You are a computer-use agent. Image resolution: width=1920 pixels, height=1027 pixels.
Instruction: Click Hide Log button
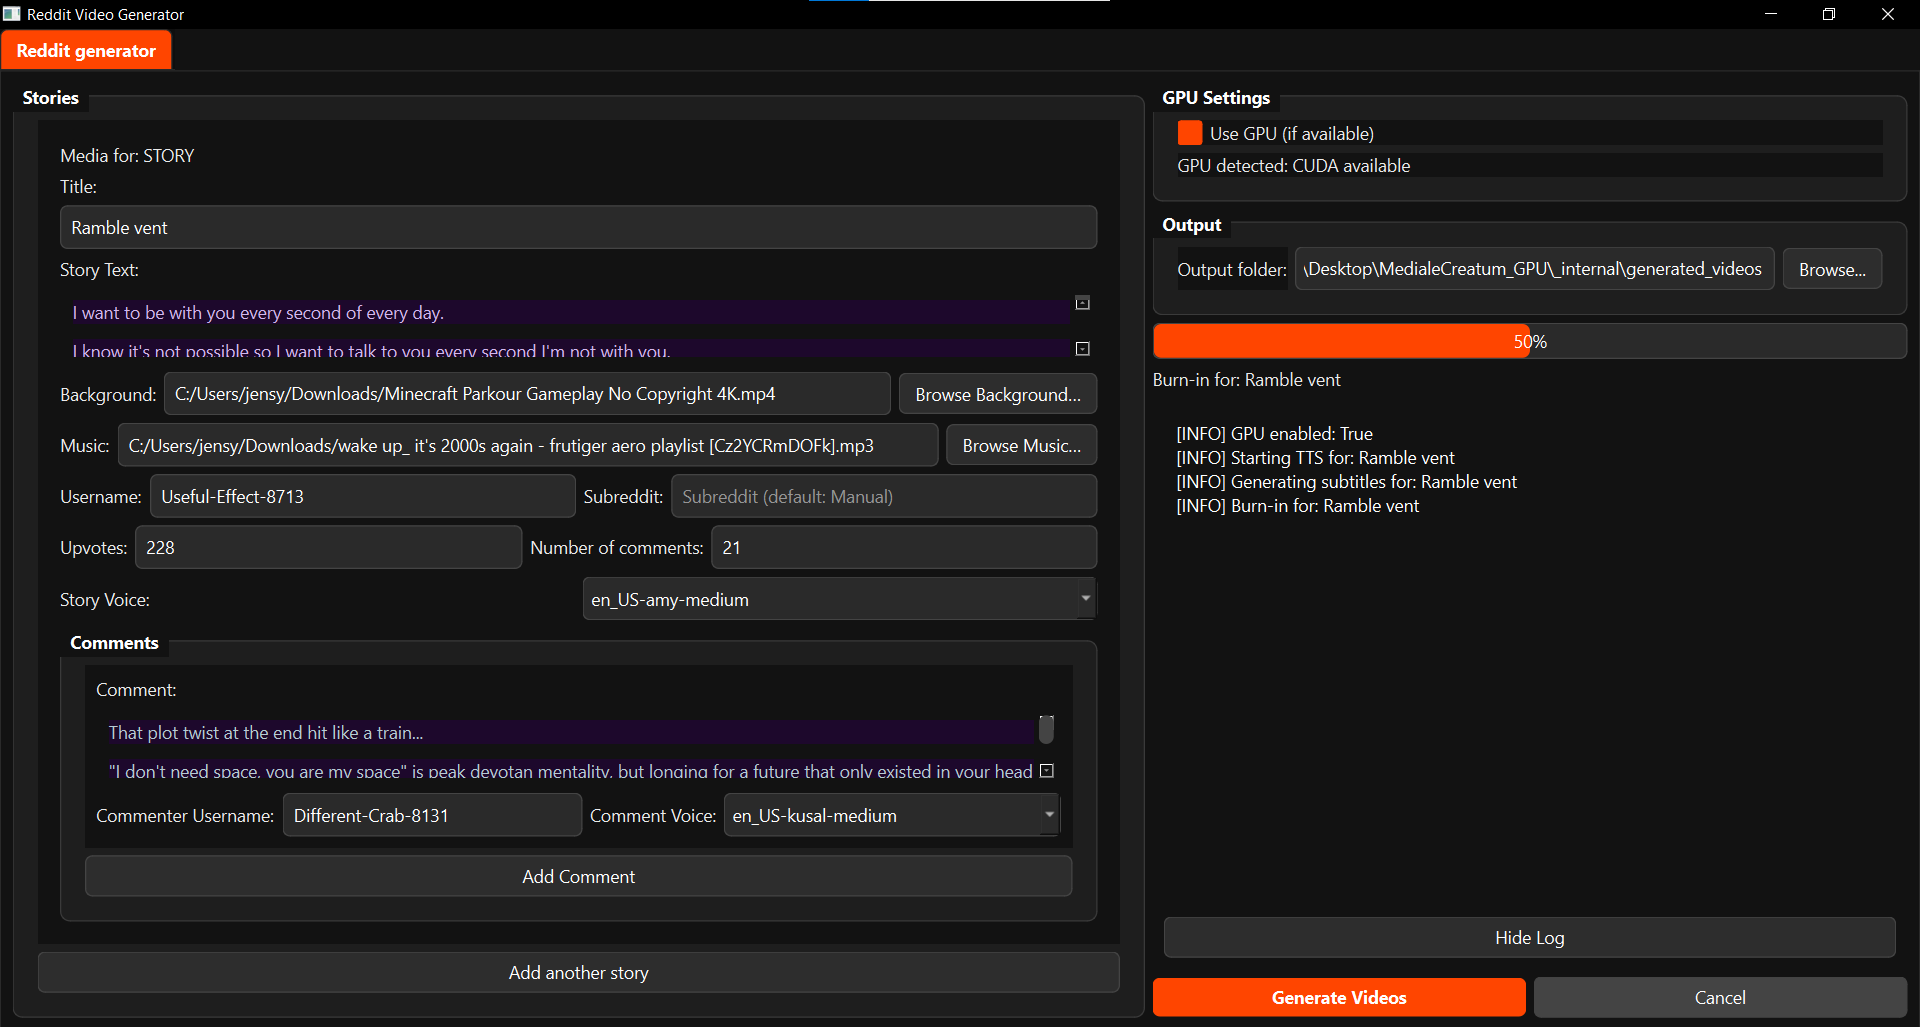coord(1529,937)
